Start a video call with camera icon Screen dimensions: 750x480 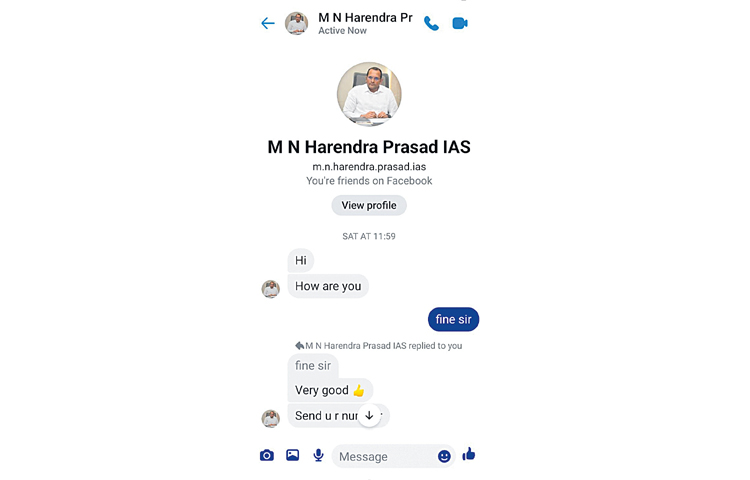click(x=460, y=23)
